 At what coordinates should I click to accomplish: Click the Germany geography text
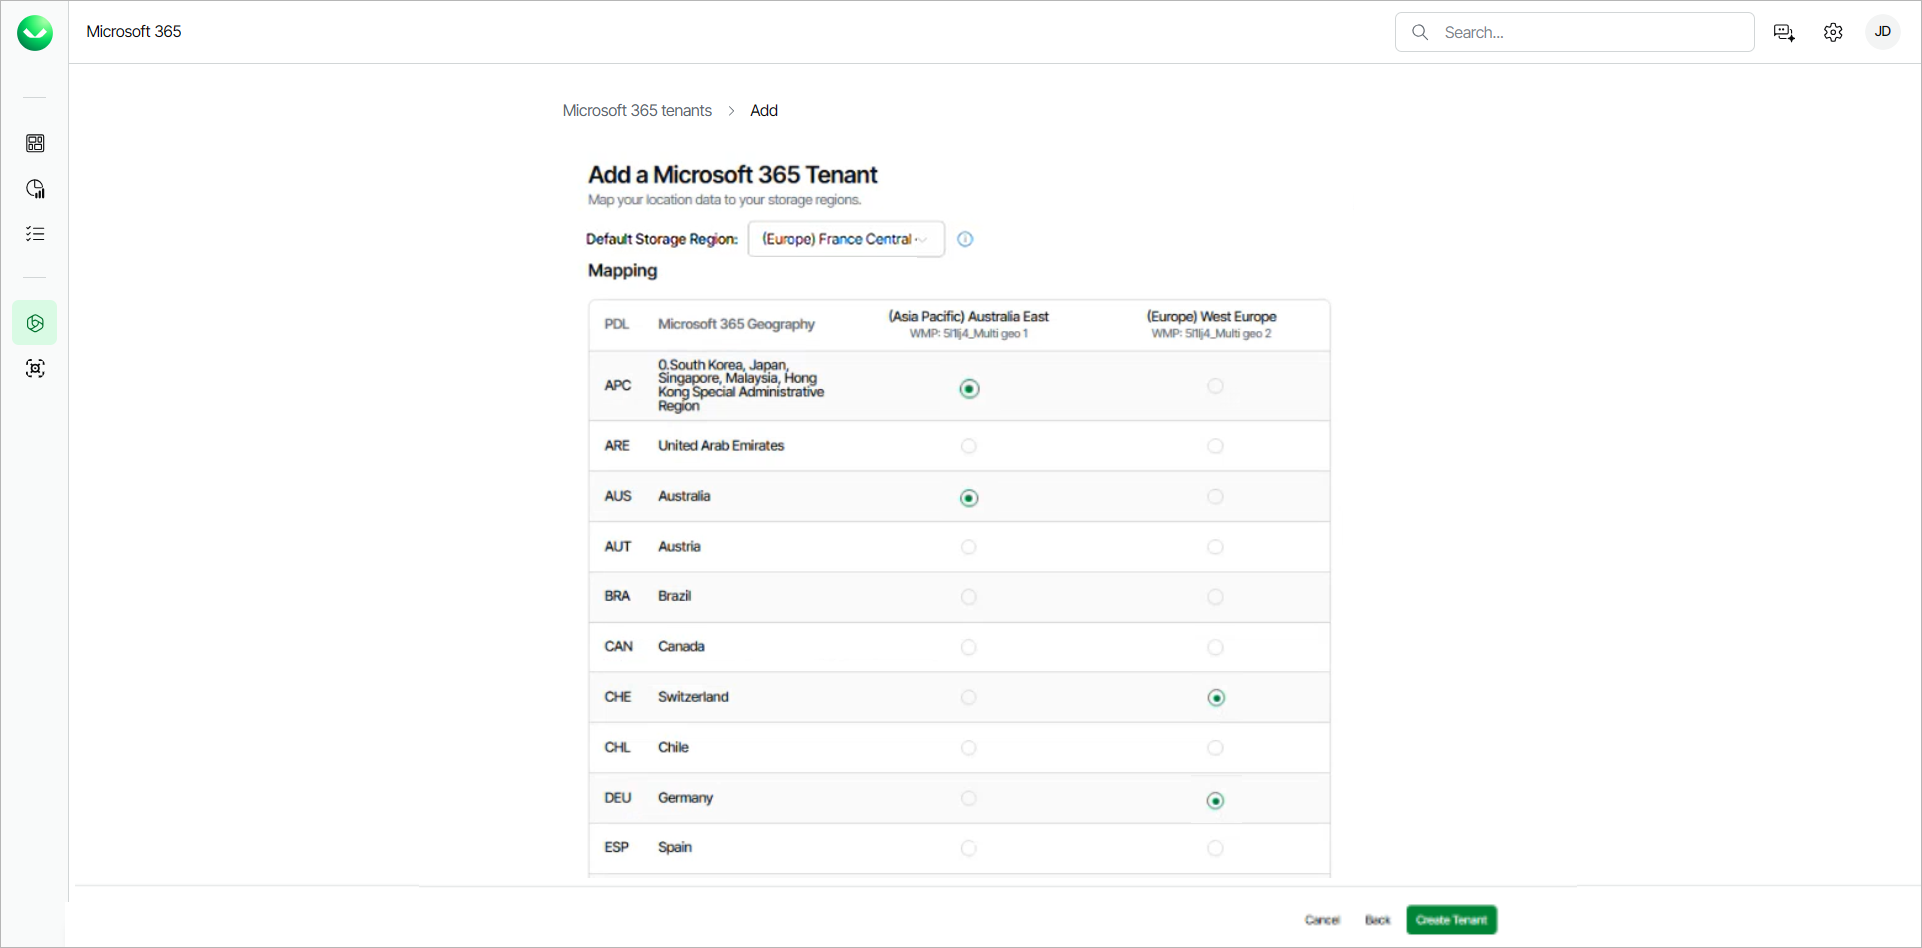tap(685, 798)
